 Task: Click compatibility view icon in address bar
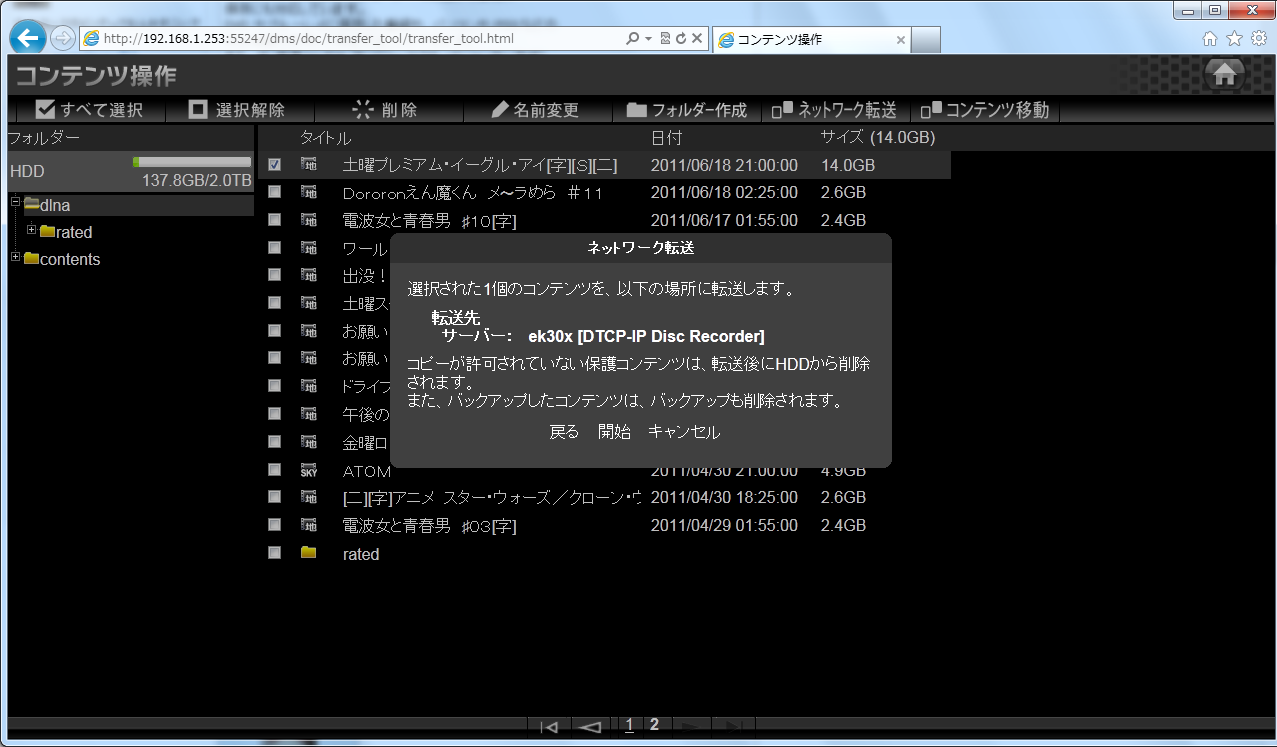665,39
